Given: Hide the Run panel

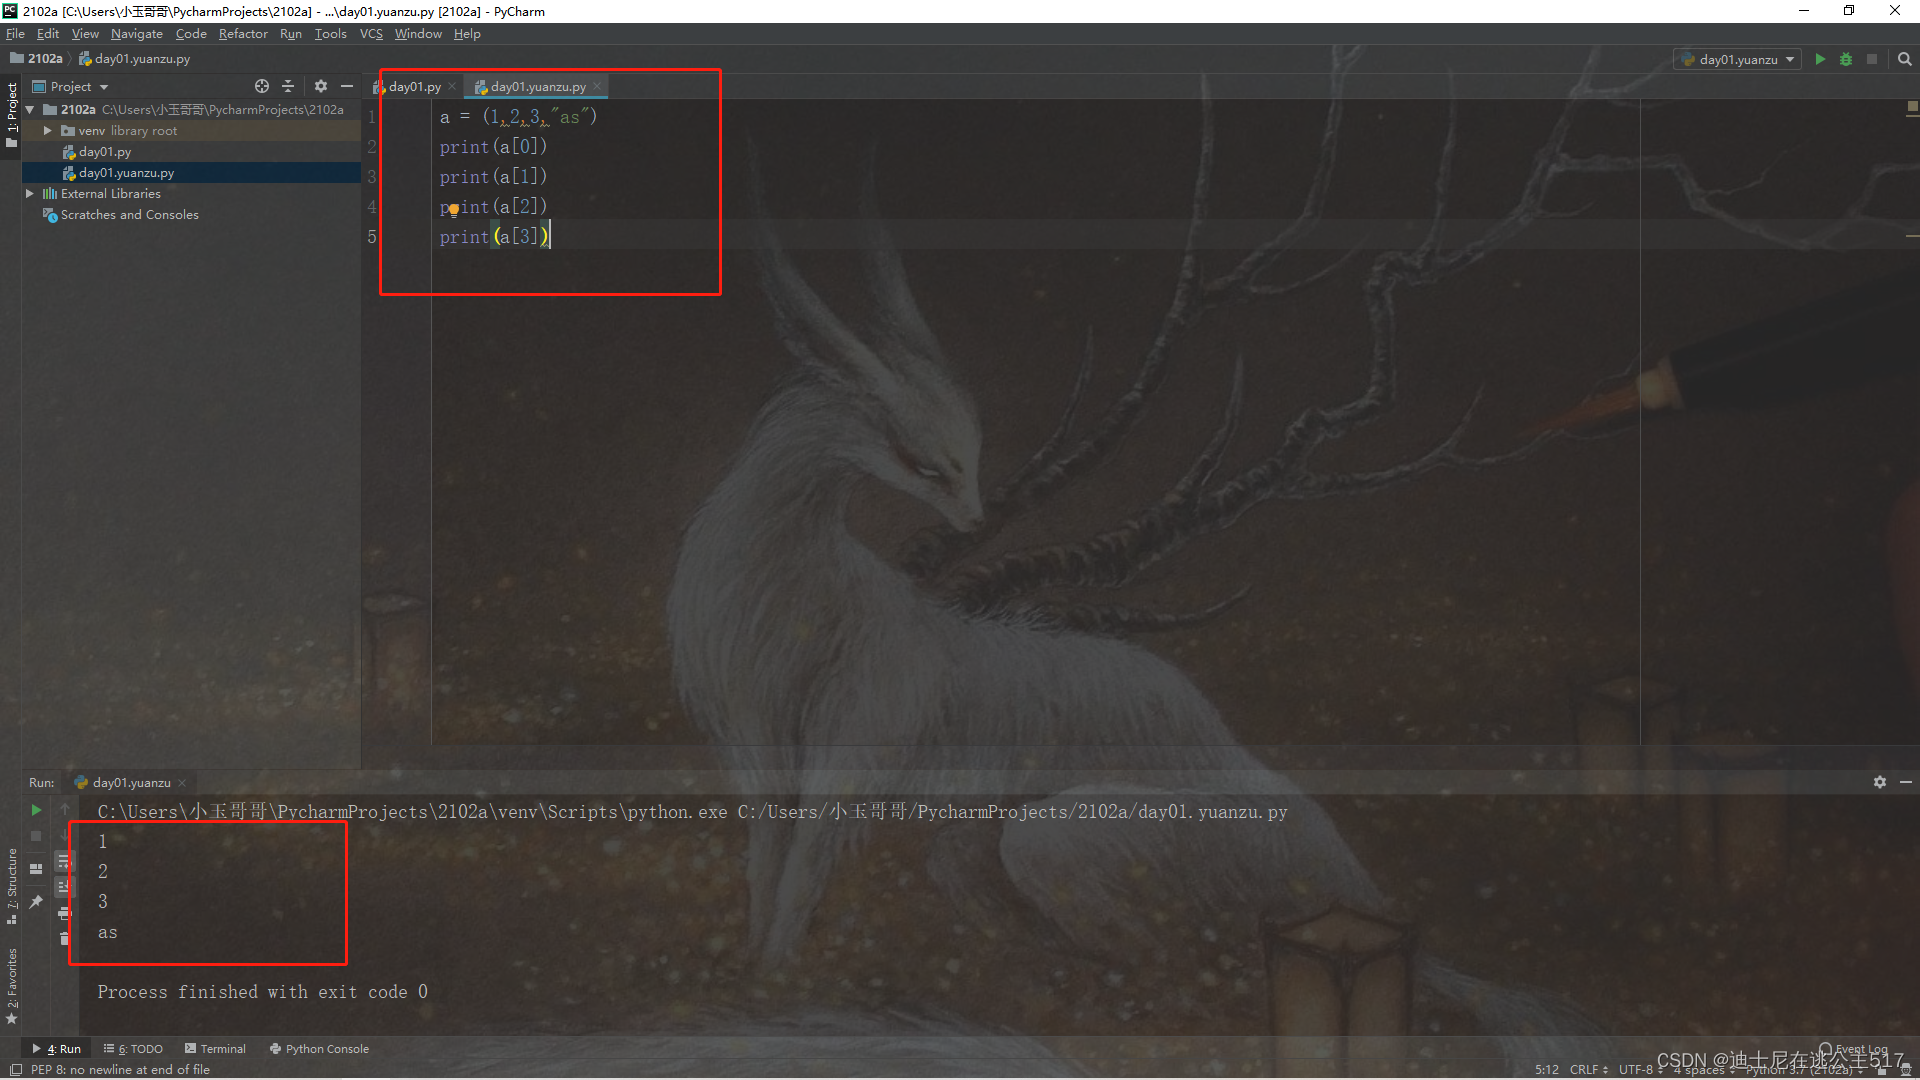Looking at the screenshot, I should (x=1906, y=782).
